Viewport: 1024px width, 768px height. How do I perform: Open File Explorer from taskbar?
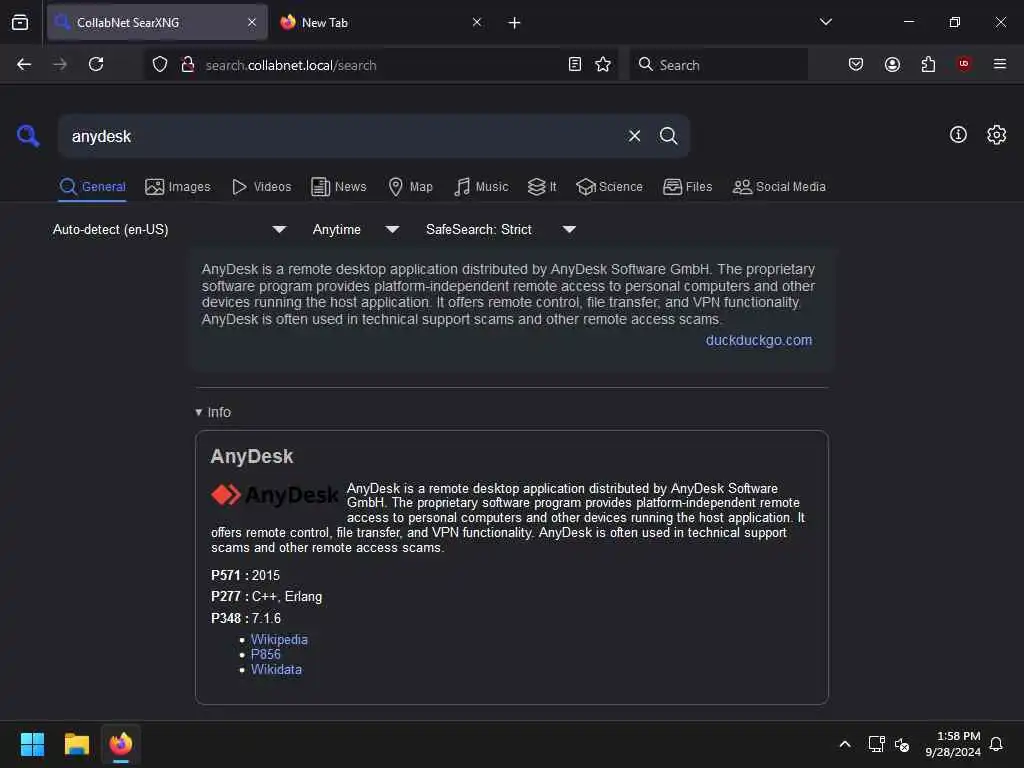click(76, 744)
